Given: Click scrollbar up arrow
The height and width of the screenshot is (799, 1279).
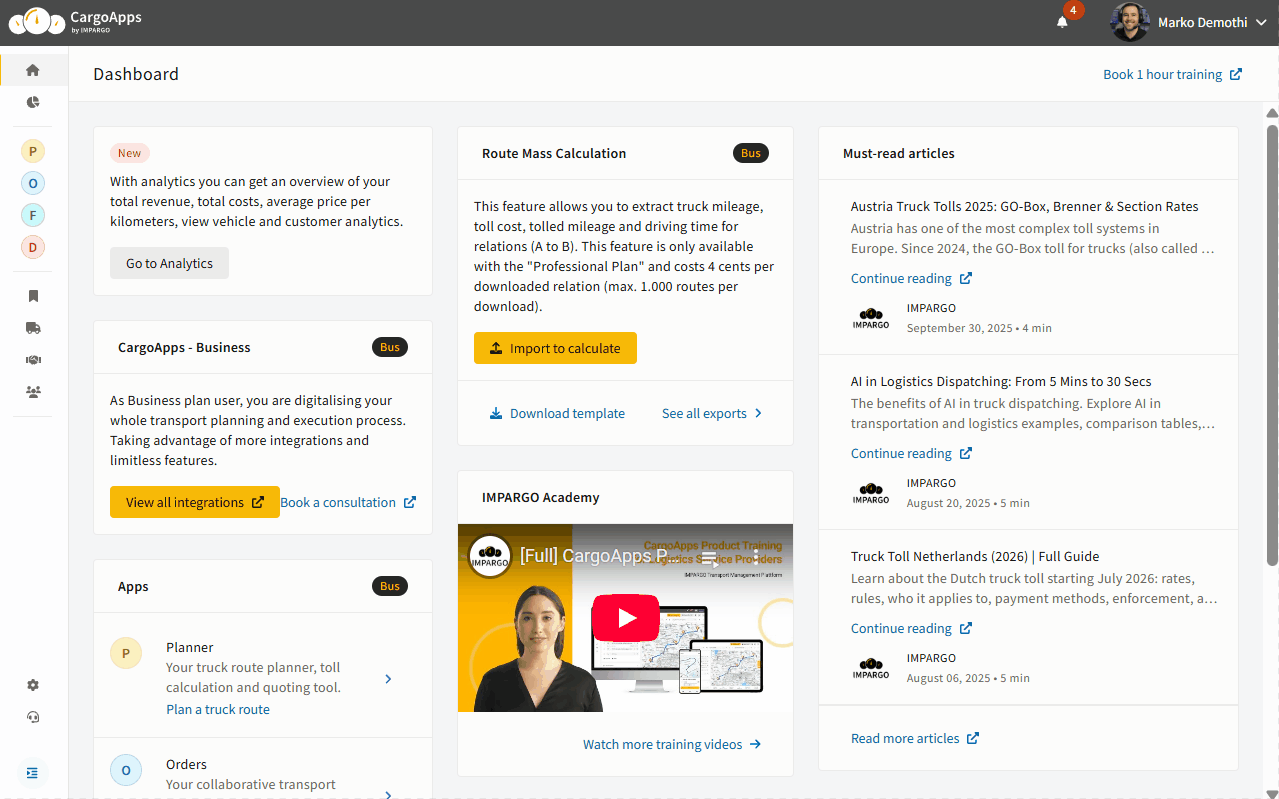Looking at the screenshot, I should click(1272, 112).
